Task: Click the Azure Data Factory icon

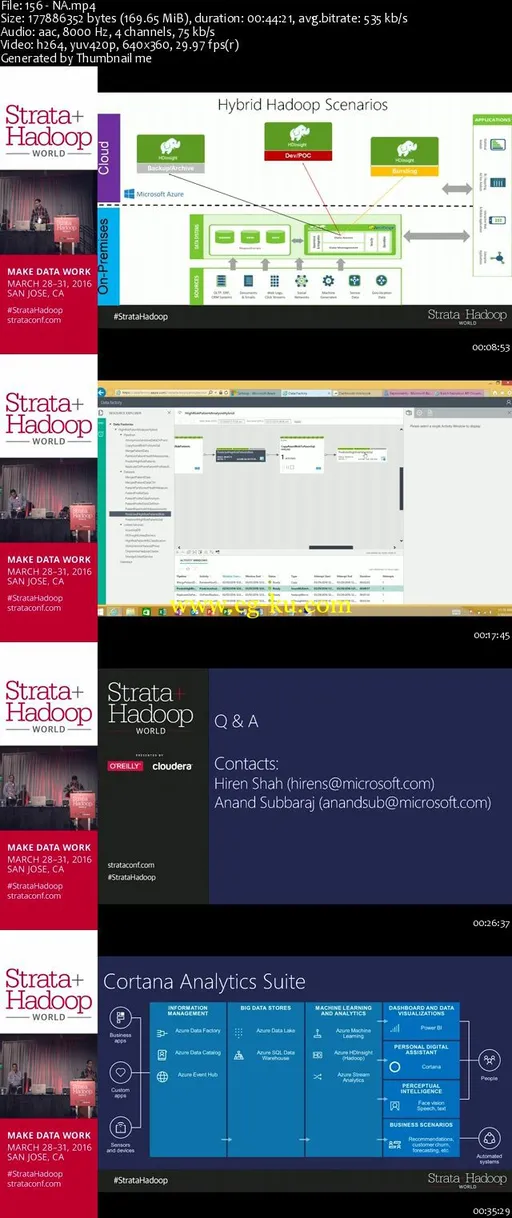Action: click(164, 1033)
